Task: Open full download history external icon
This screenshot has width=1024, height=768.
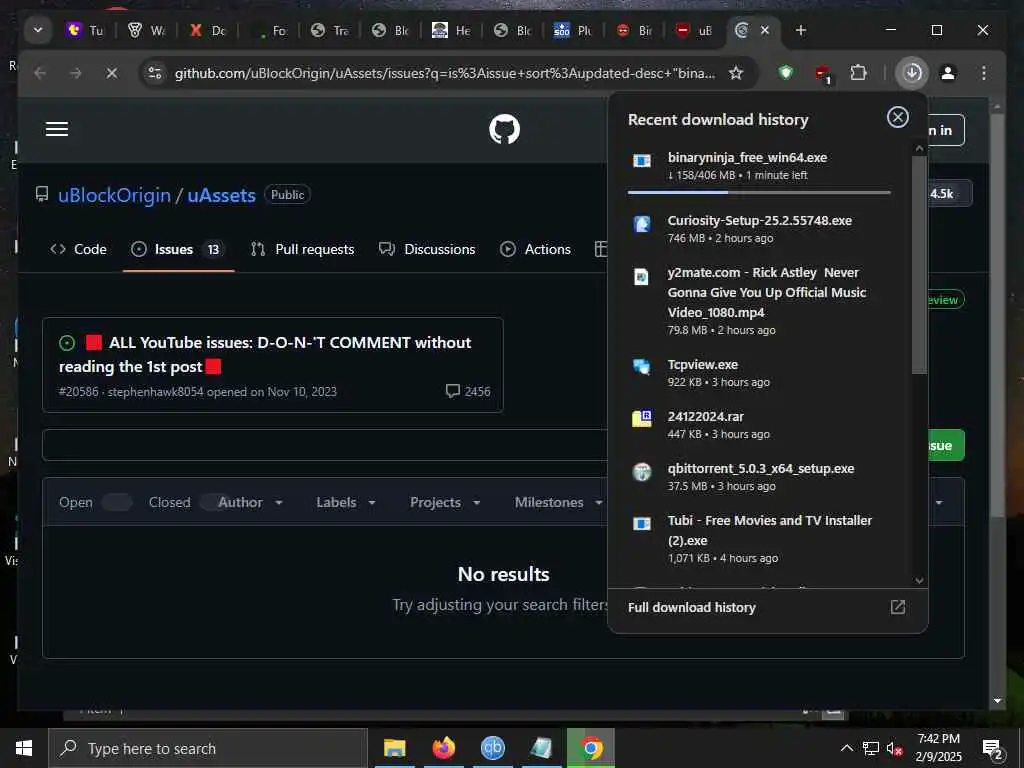Action: 898,607
